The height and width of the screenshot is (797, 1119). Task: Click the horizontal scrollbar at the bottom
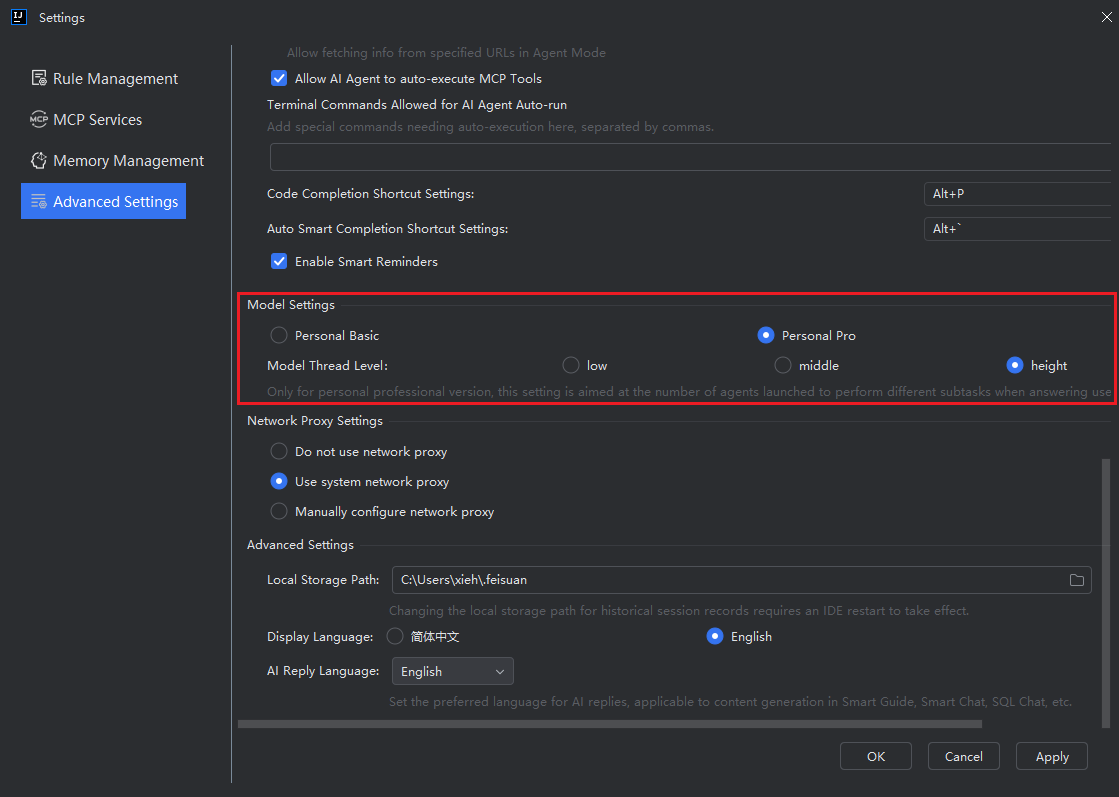(609, 724)
